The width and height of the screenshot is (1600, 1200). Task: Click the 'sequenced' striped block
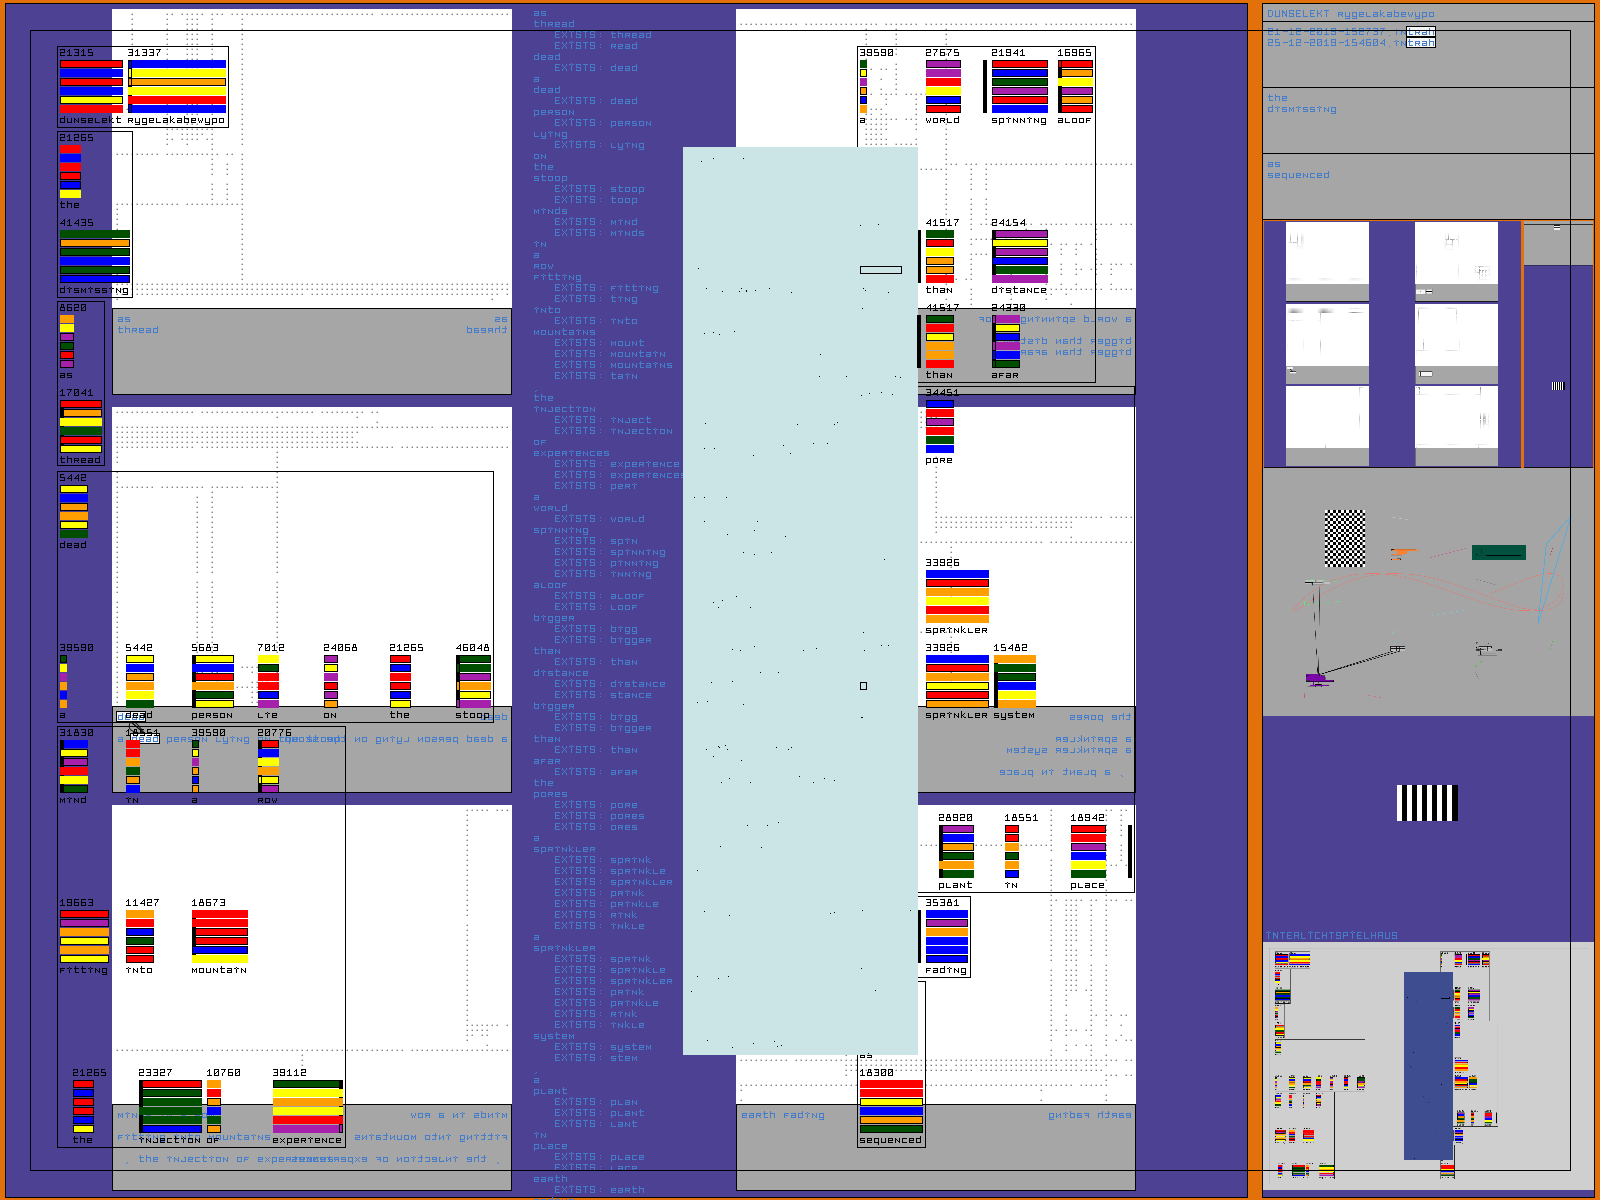click(891, 1106)
